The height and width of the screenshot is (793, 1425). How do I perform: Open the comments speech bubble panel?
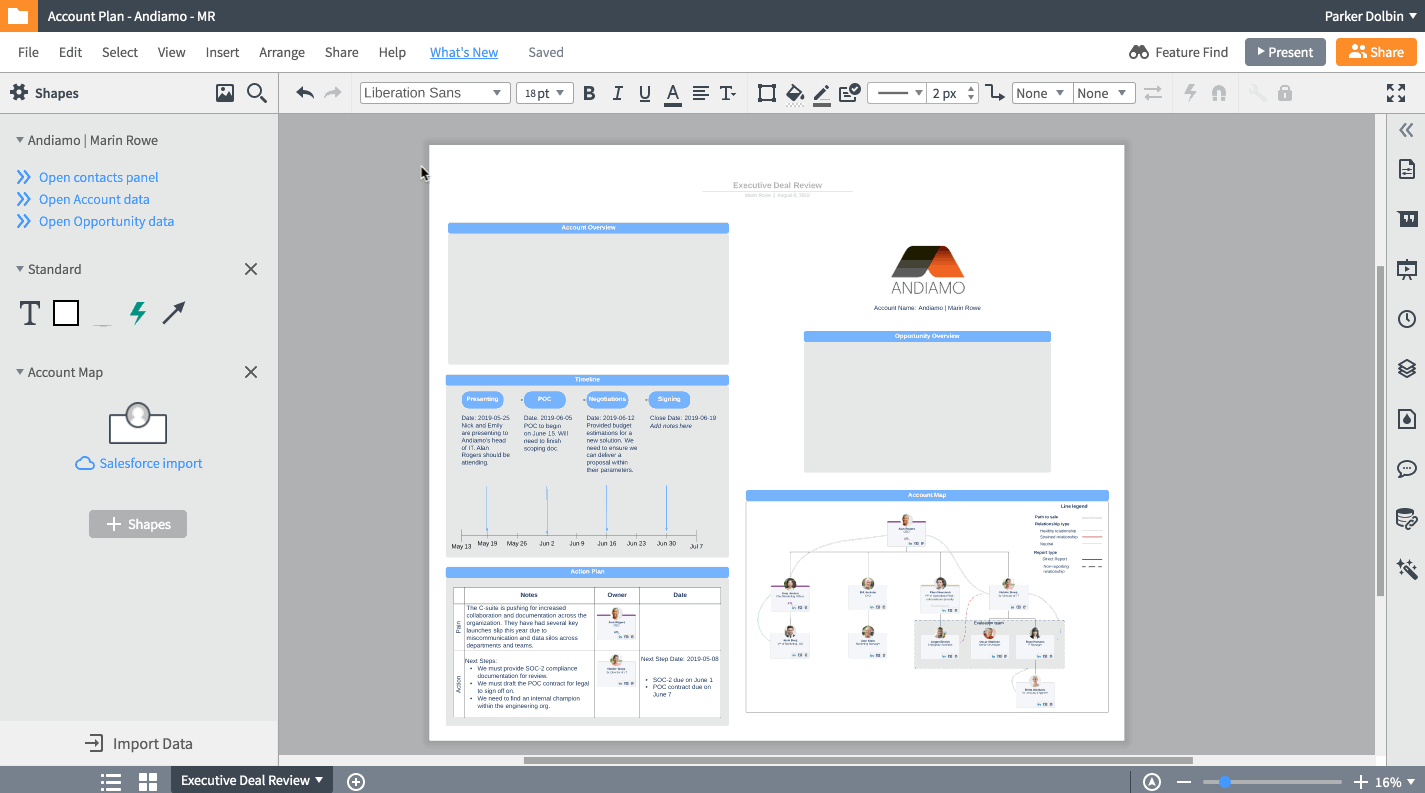1406,468
